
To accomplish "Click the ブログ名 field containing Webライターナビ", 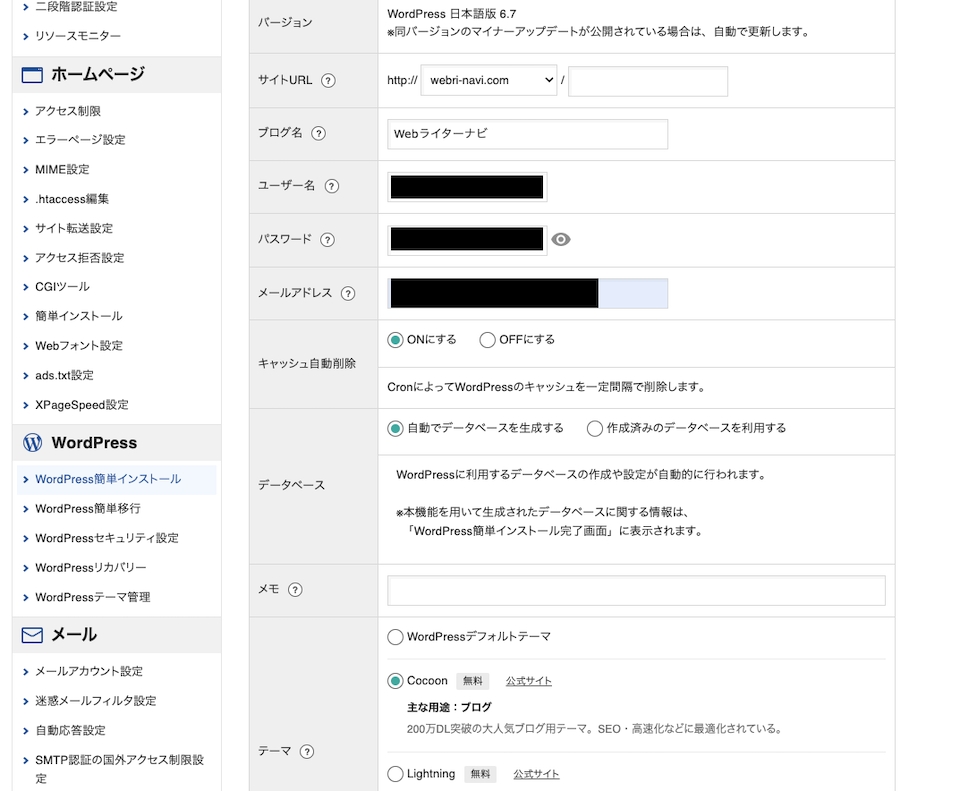I will pos(527,134).
